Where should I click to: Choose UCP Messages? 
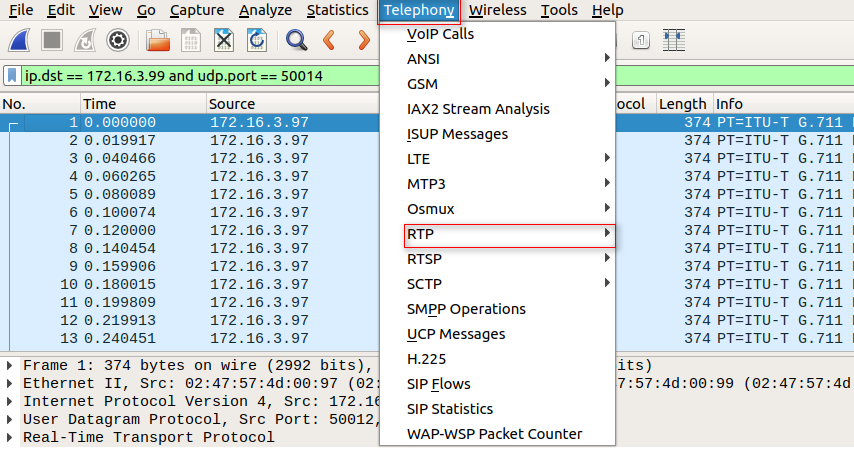[497, 334]
